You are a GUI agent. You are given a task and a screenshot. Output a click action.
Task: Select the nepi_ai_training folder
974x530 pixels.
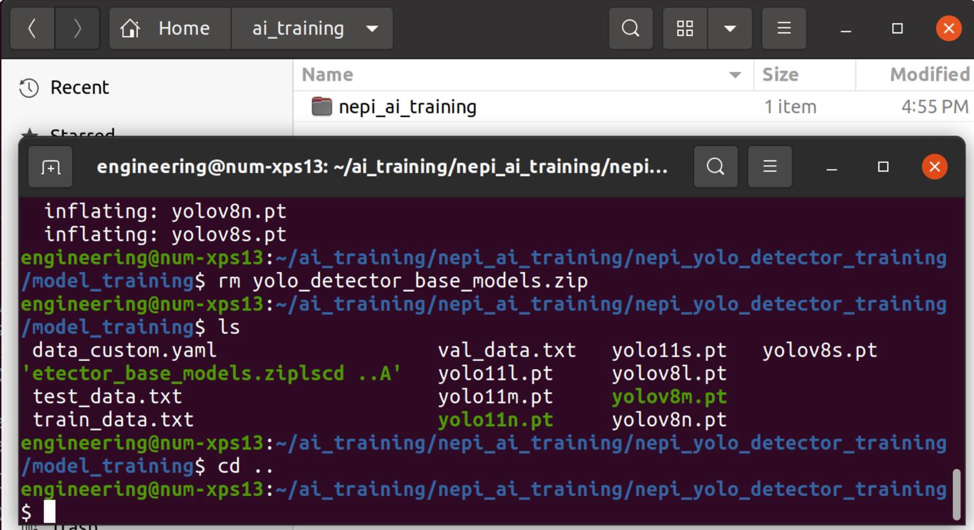point(406,107)
